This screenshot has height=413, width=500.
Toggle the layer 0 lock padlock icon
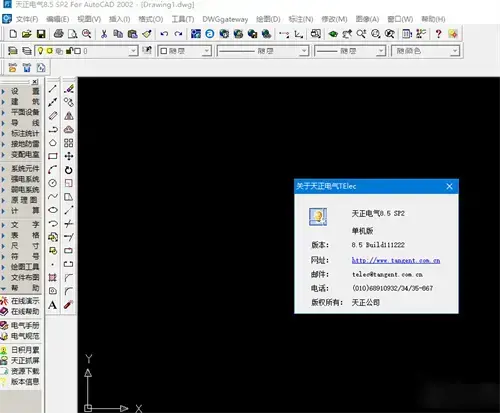[69, 51]
